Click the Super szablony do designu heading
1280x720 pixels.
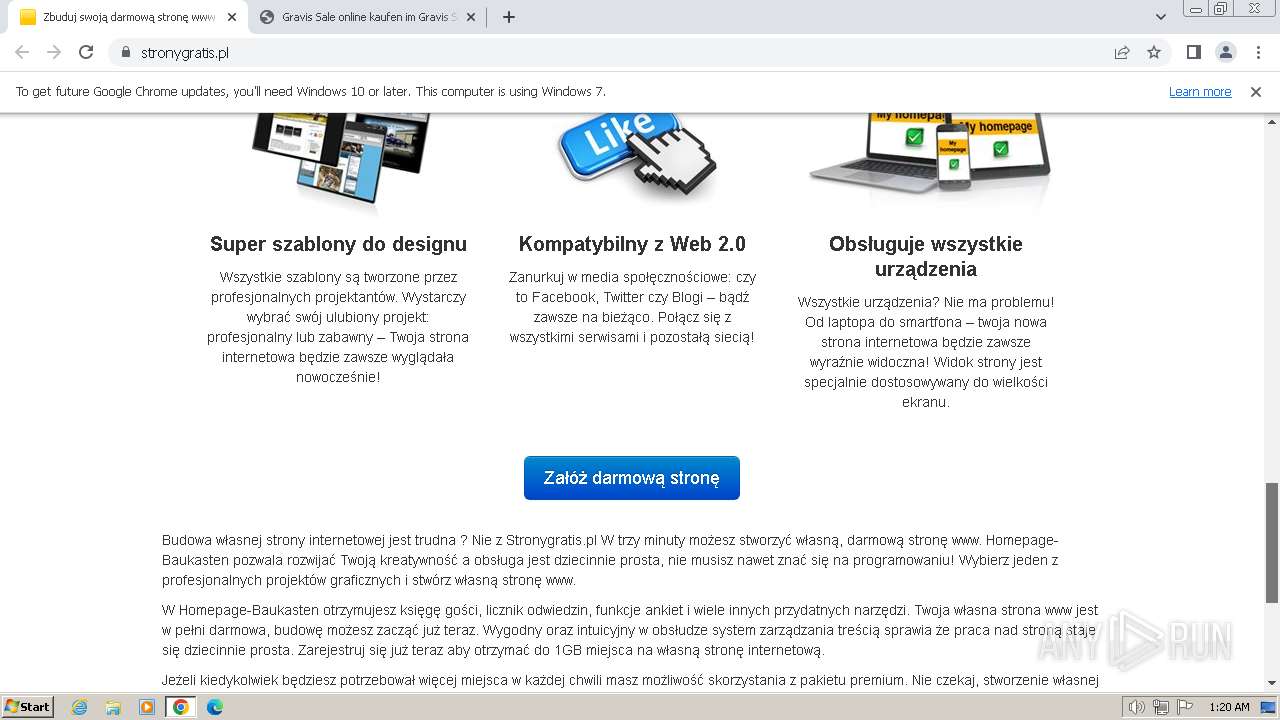(x=338, y=244)
